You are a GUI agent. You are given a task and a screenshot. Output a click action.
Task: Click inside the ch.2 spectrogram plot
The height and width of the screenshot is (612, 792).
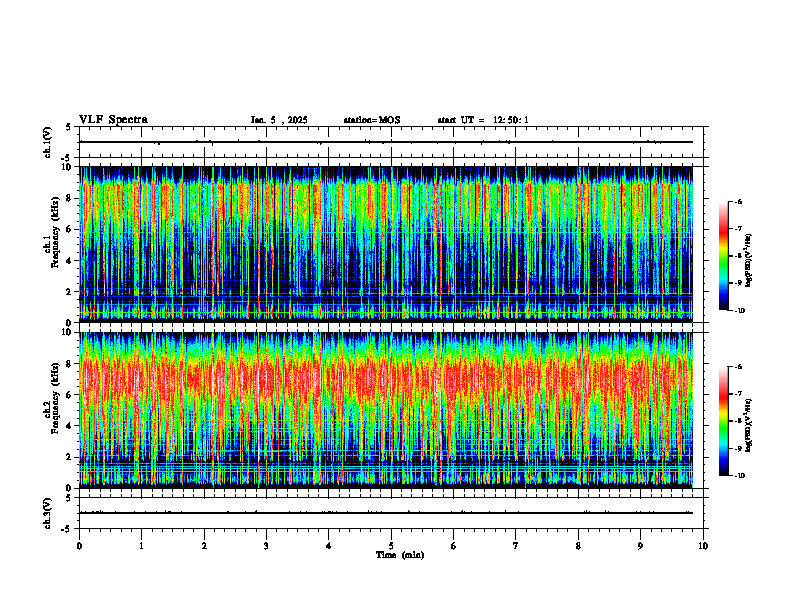point(385,410)
